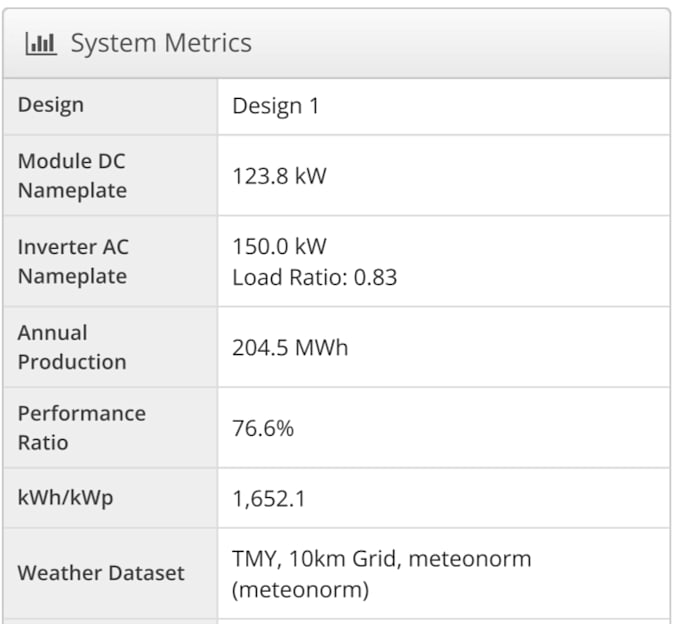
Task: Select the 204.5 MWh value
Action: [x=290, y=348]
